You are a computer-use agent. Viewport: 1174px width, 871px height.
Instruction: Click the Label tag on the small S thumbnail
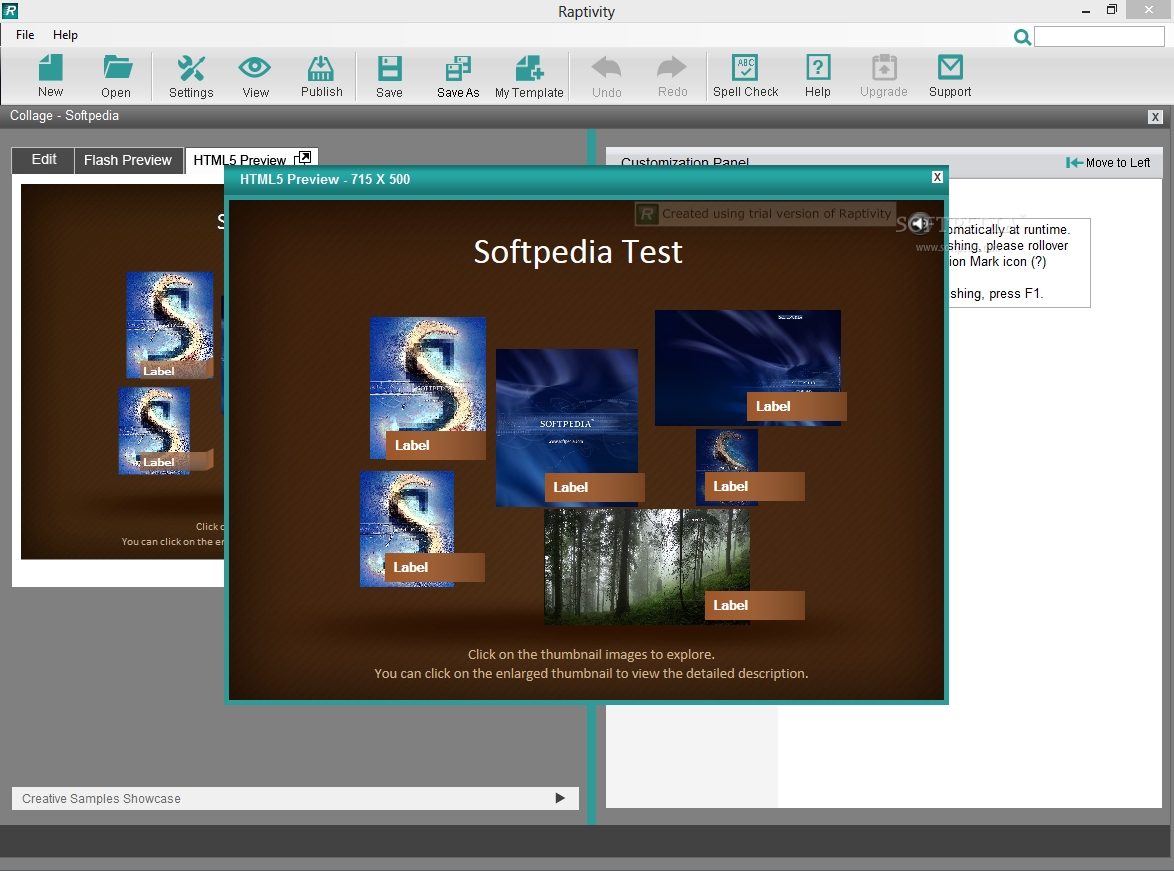754,486
